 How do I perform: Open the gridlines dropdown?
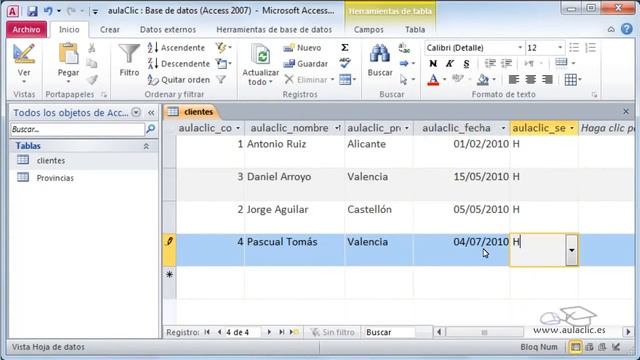click(x=573, y=80)
